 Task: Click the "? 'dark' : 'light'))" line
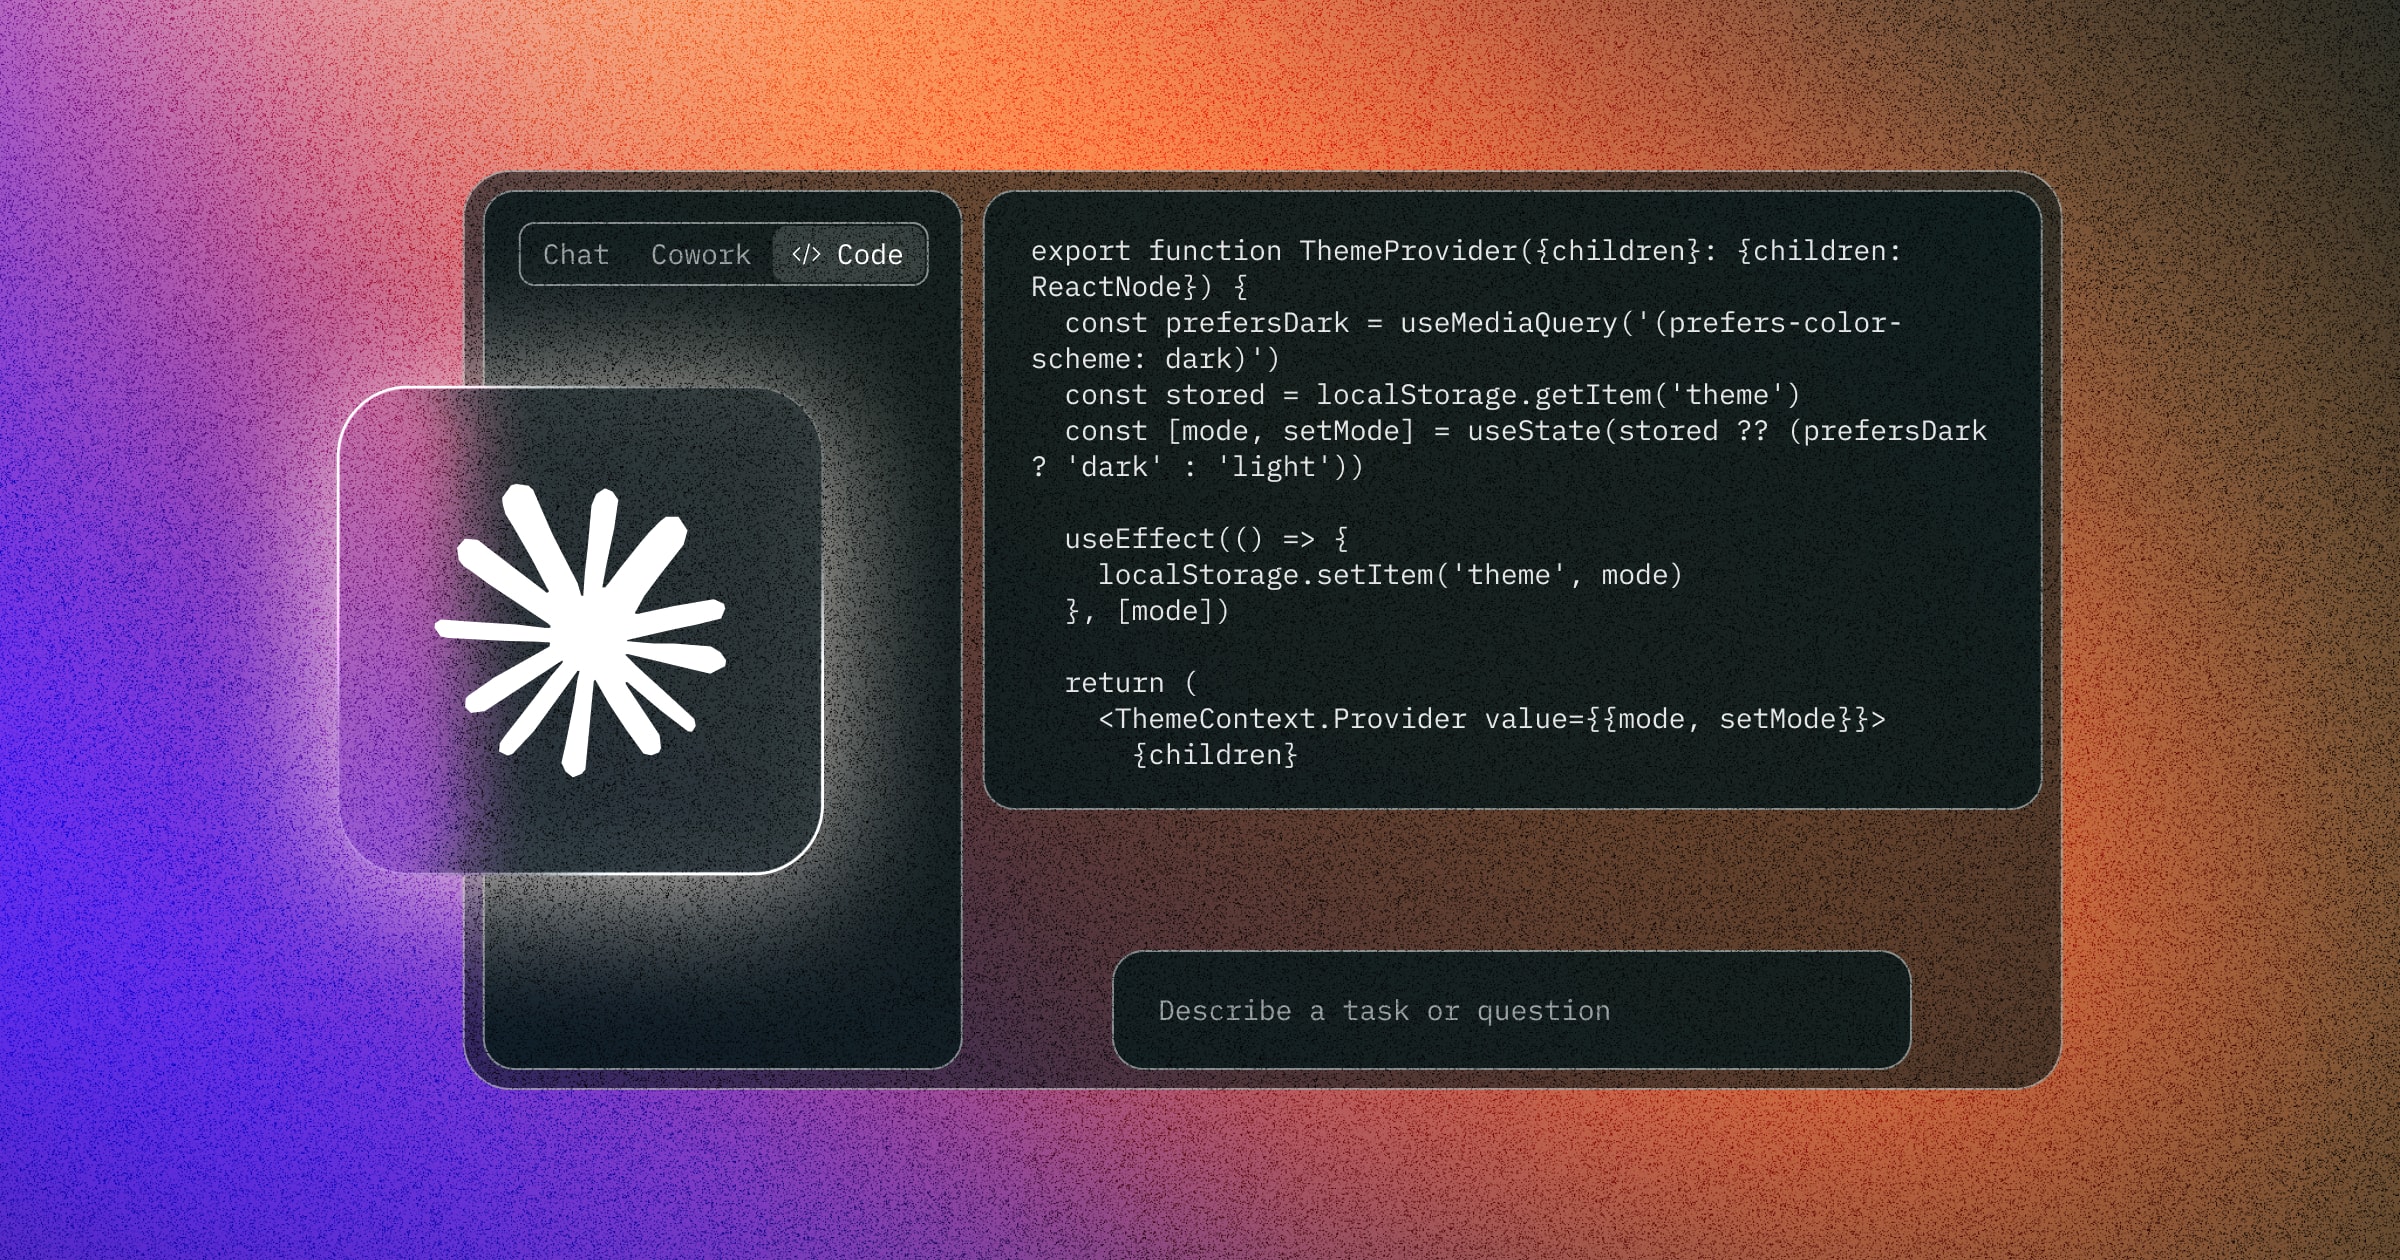(1197, 467)
